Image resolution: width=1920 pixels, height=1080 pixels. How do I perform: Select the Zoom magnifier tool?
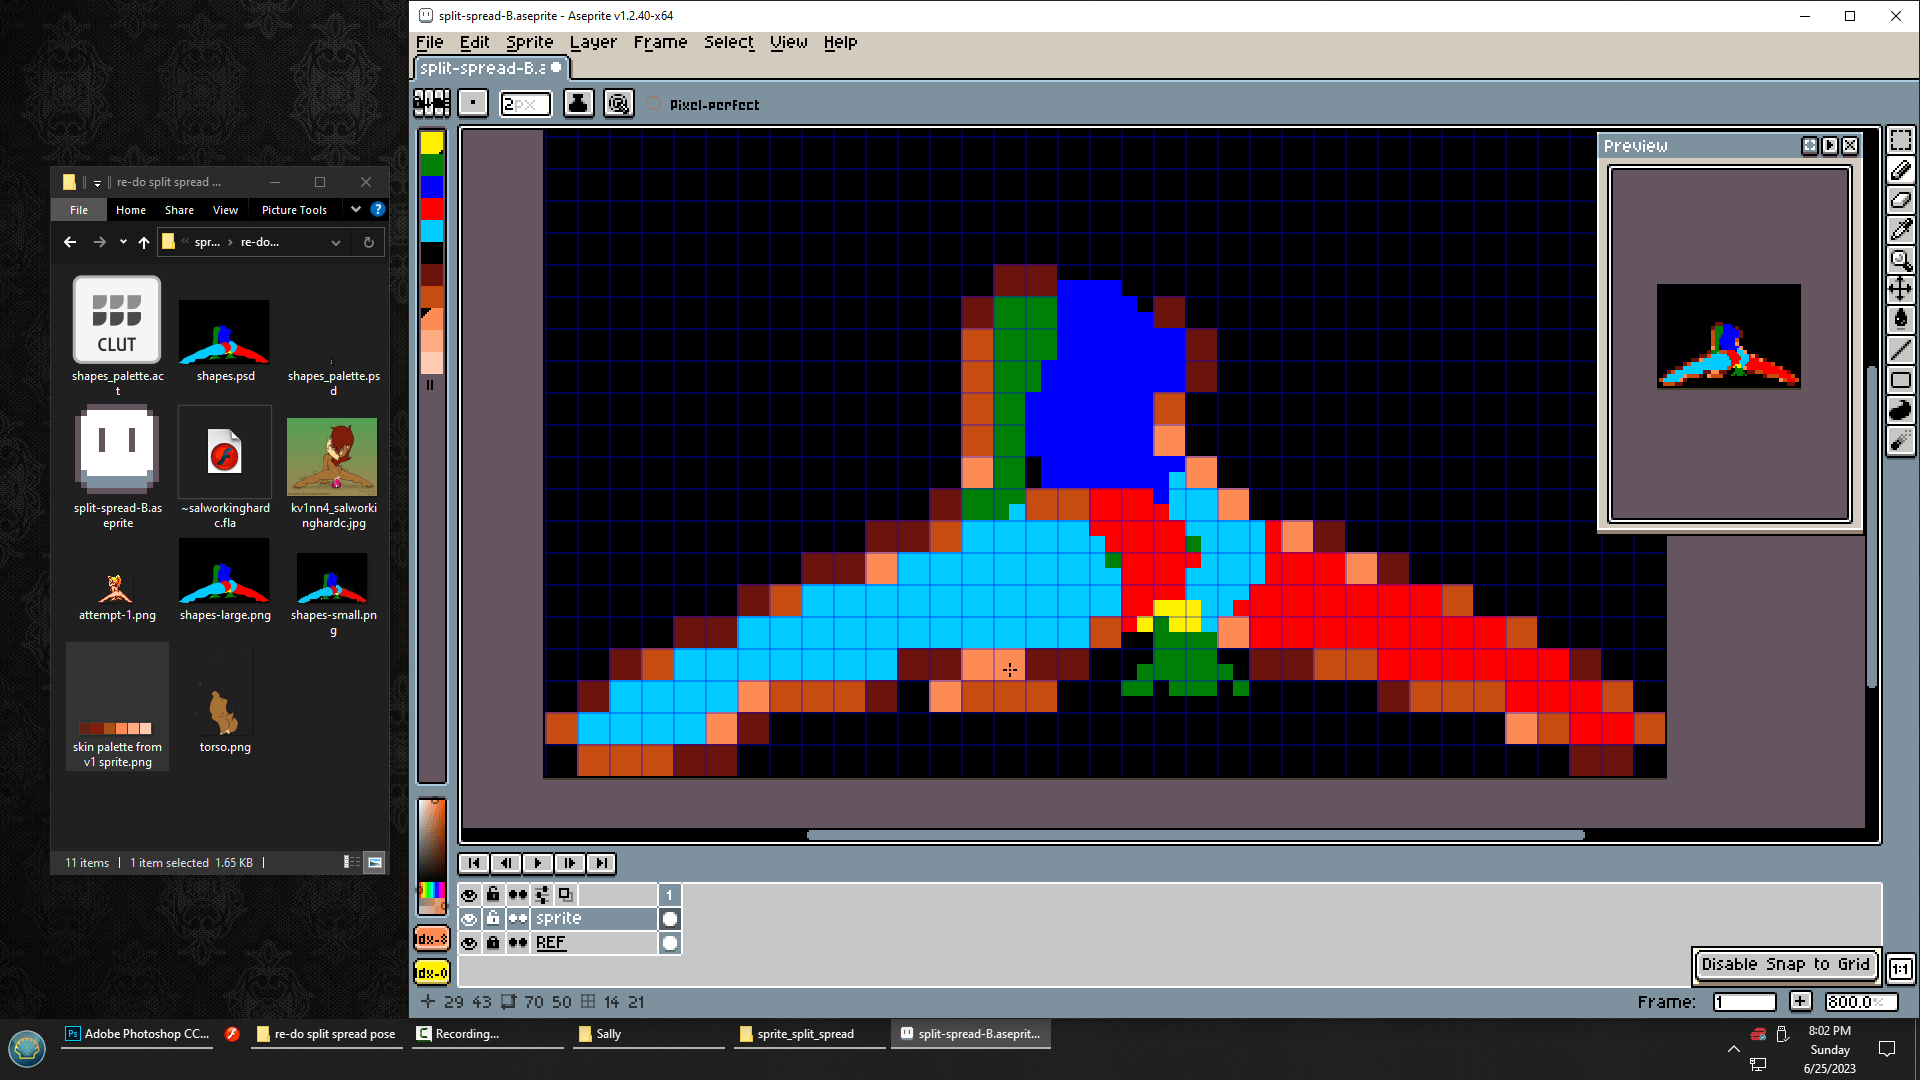pos(1900,260)
